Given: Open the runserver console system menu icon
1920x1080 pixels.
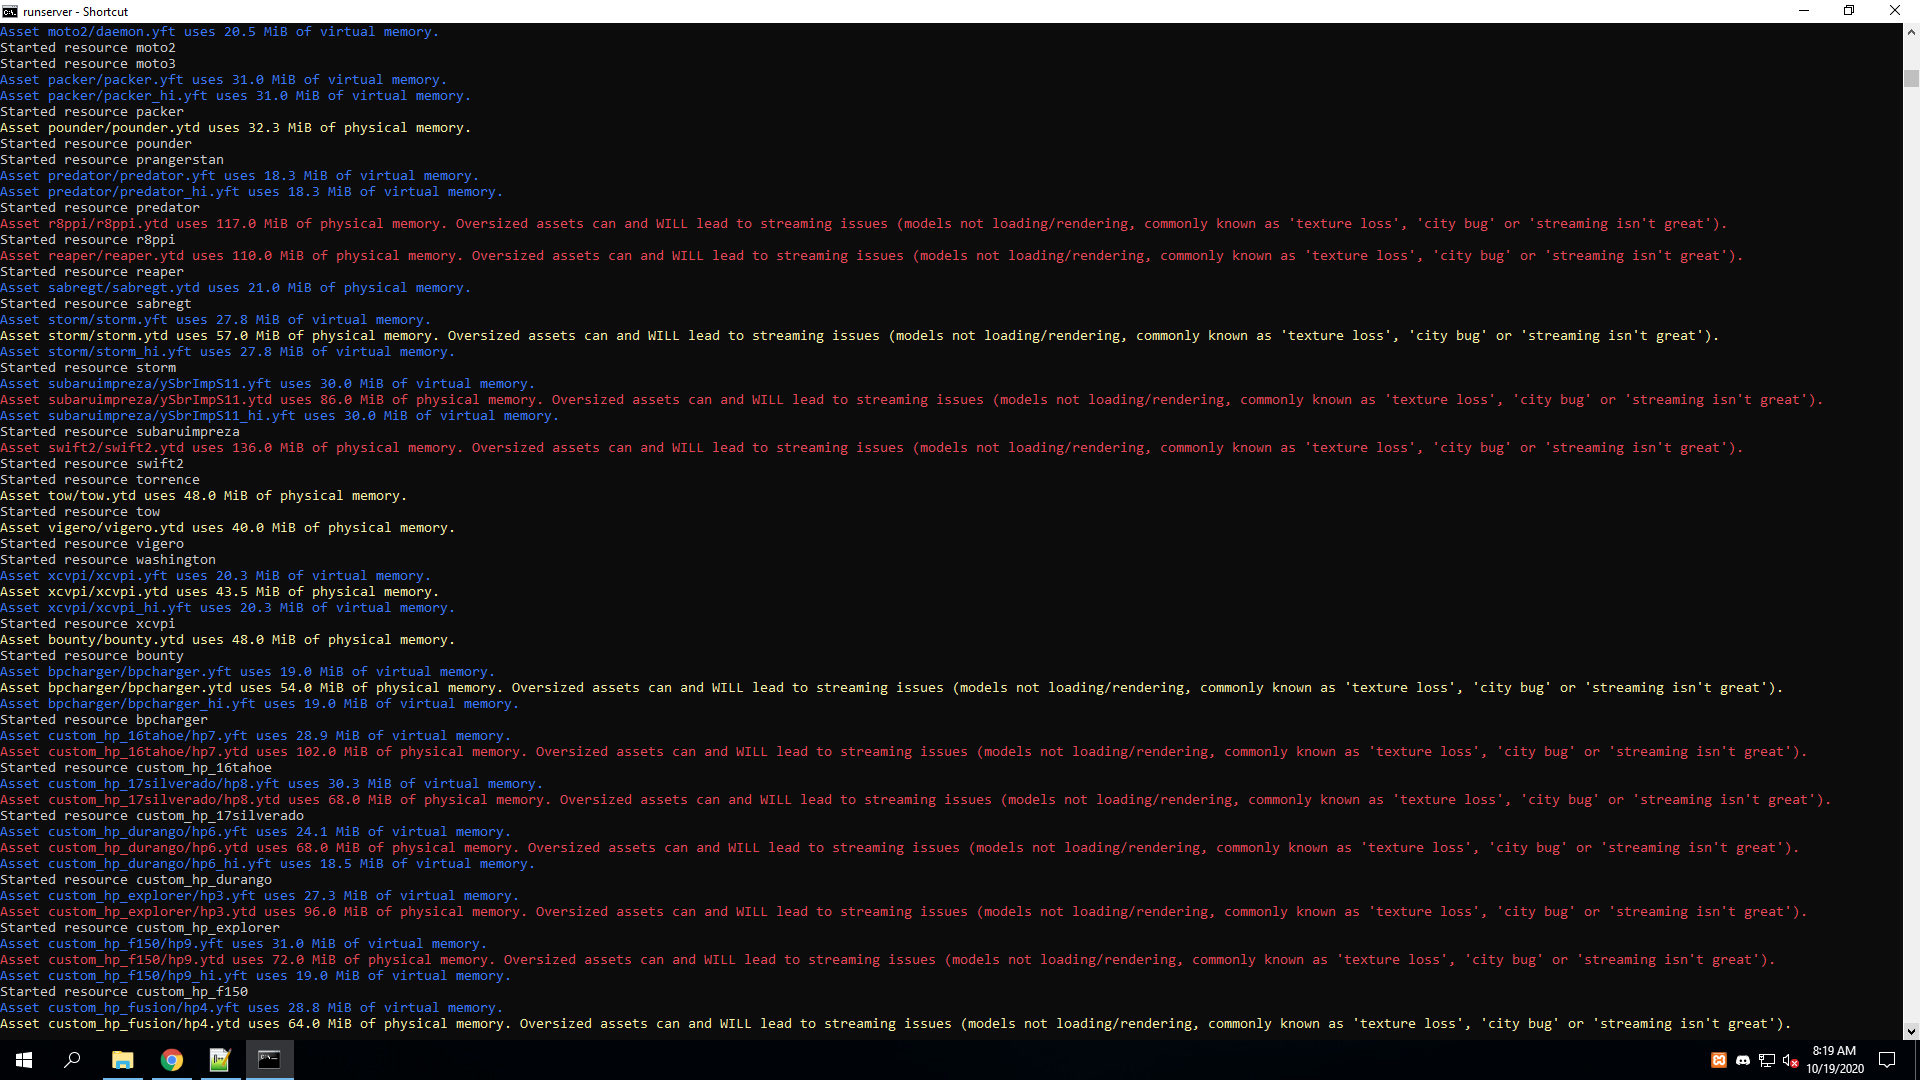Looking at the screenshot, I should click(x=10, y=11).
